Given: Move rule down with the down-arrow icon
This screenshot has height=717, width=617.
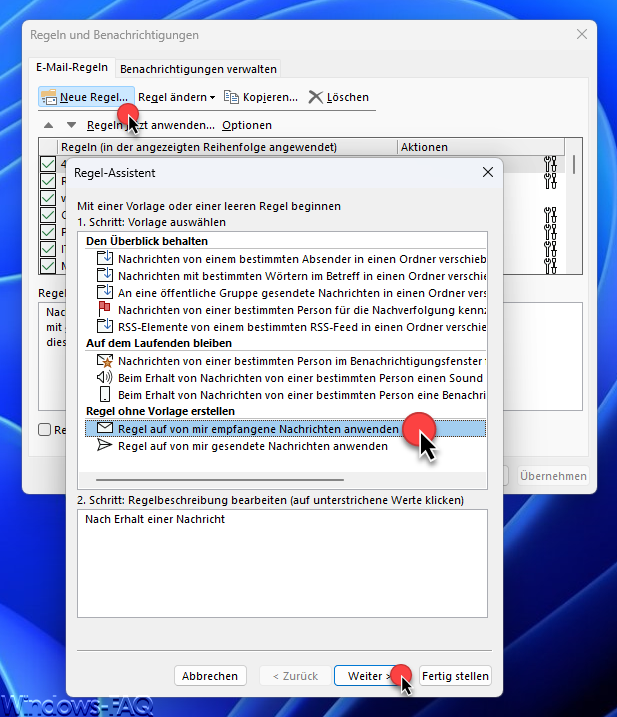Looking at the screenshot, I should pyautogui.click(x=71, y=125).
